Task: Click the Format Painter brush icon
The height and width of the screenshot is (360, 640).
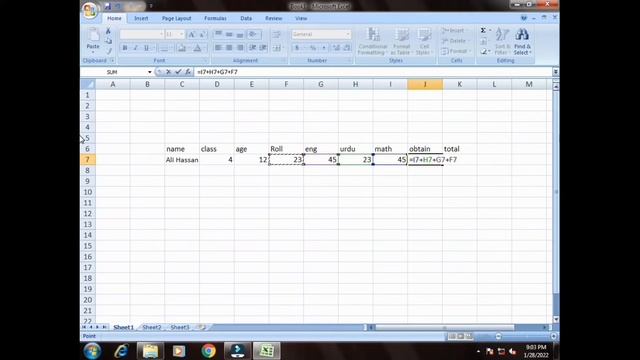Action: tap(108, 51)
